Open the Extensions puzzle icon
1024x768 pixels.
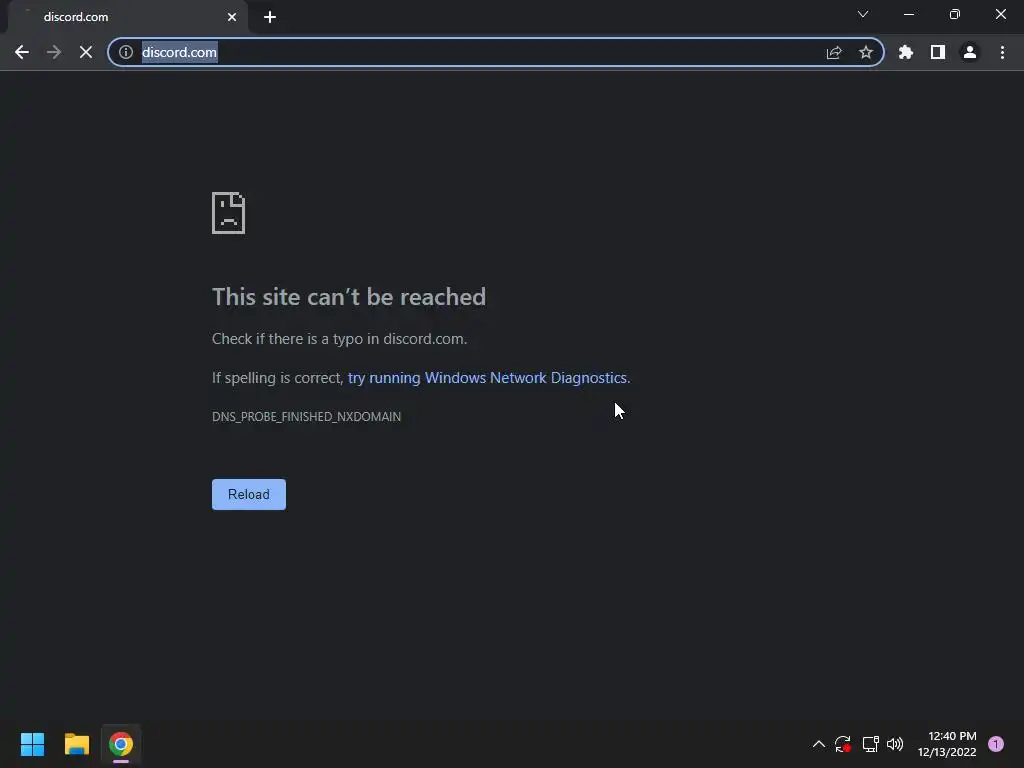tap(906, 52)
